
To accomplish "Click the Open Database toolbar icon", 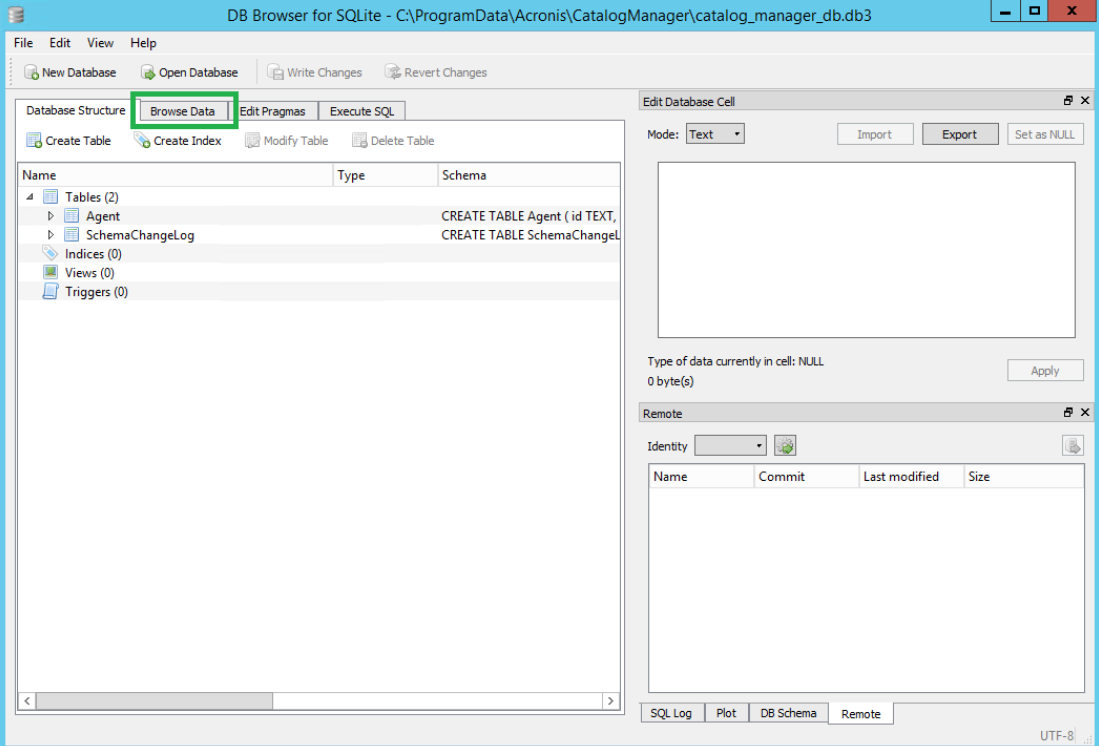I will (x=148, y=72).
